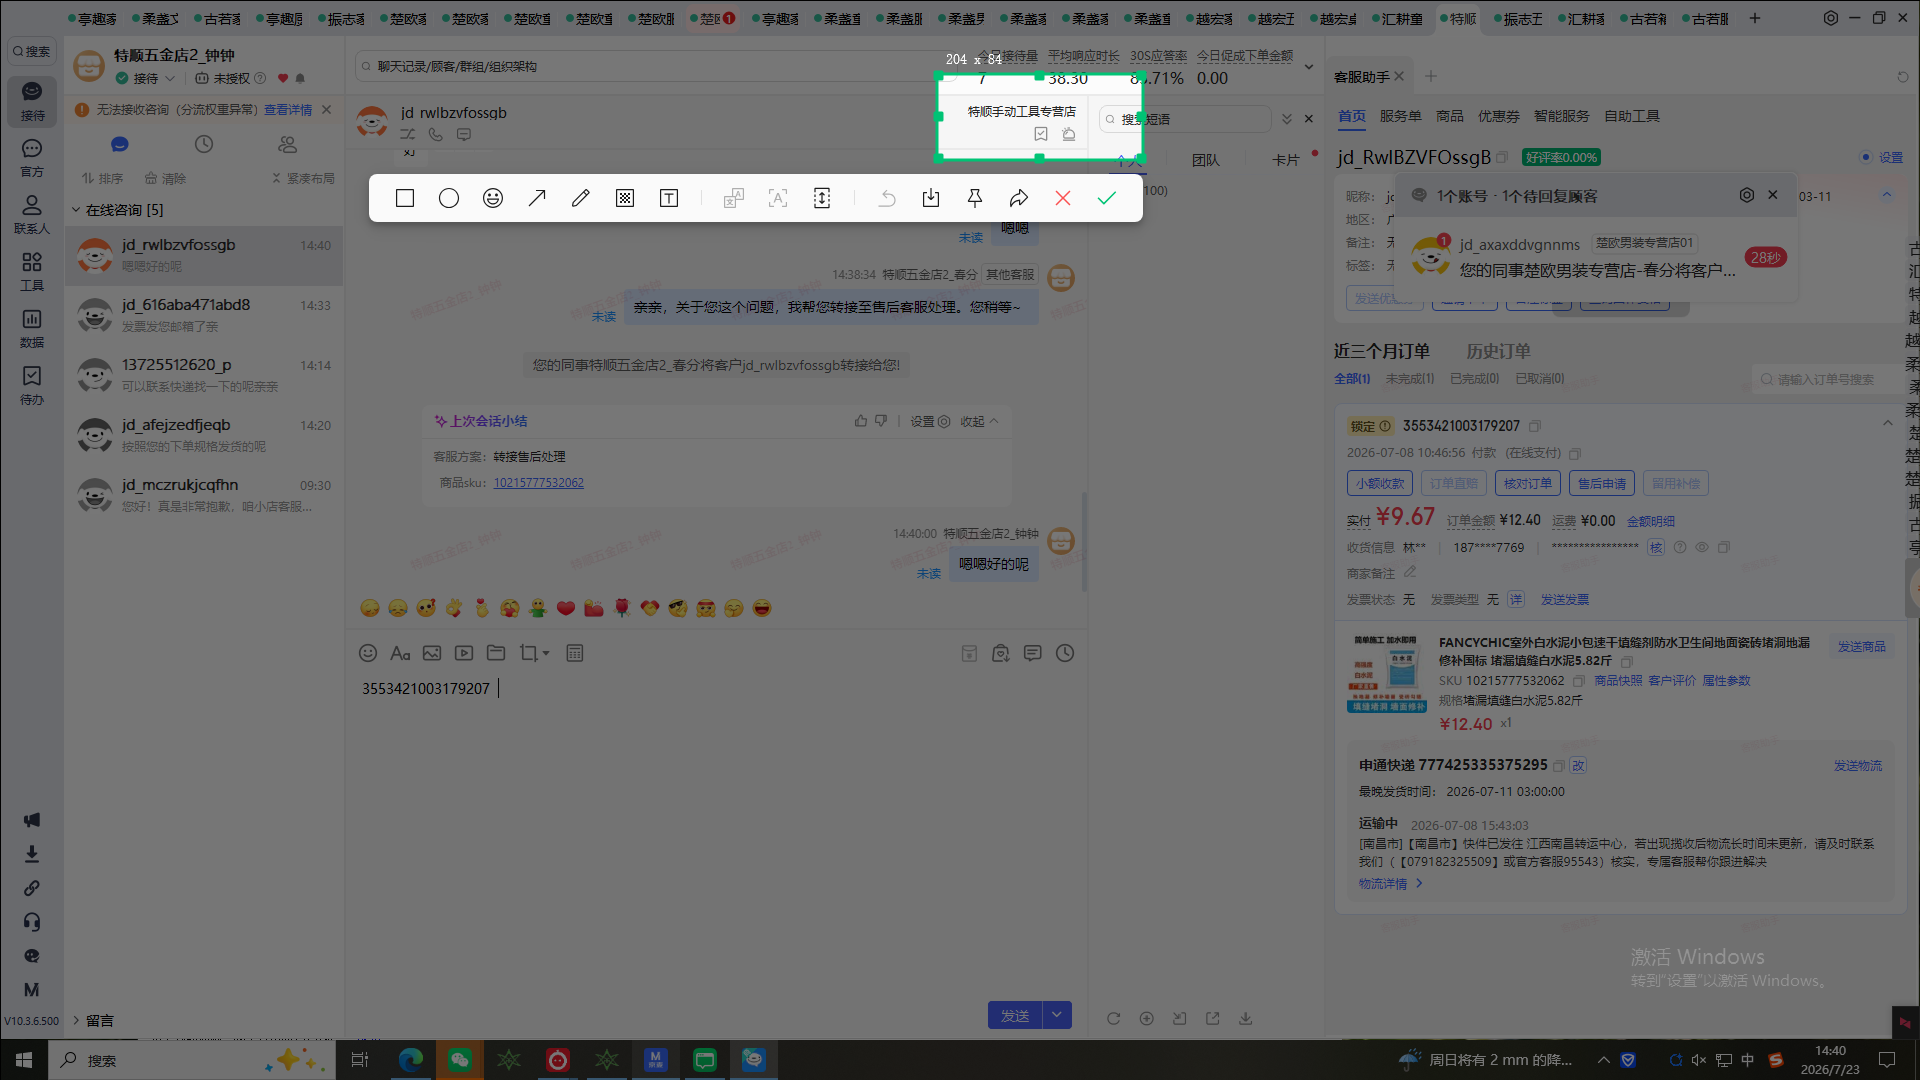
Task: Cancel the screenshot with the red X
Action: pyautogui.click(x=1063, y=198)
